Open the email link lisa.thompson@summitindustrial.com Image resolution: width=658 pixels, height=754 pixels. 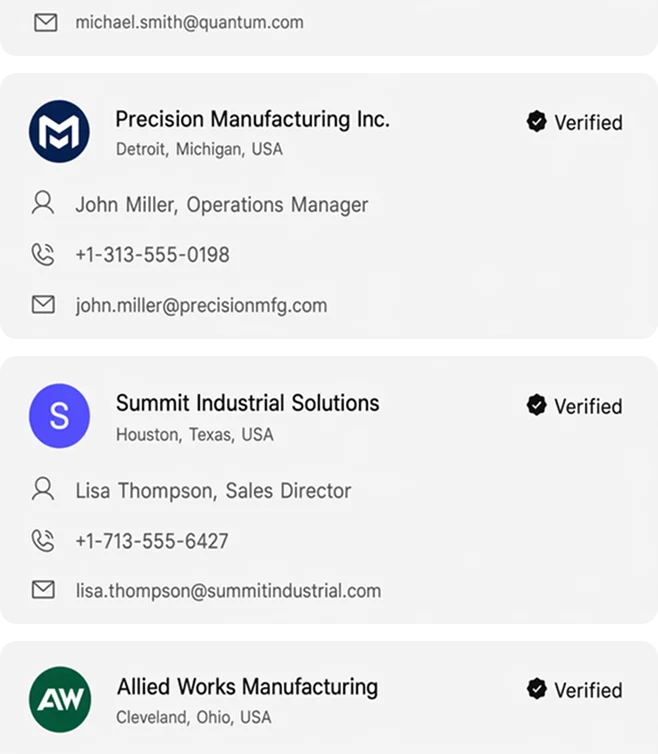coord(228,591)
